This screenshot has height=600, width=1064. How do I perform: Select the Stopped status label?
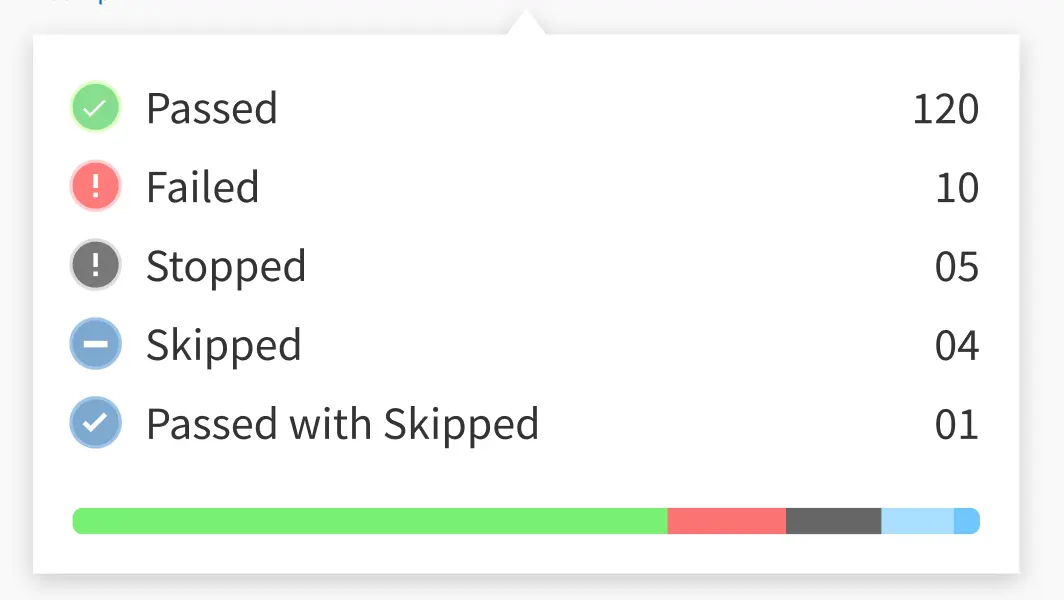(x=225, y=266)
